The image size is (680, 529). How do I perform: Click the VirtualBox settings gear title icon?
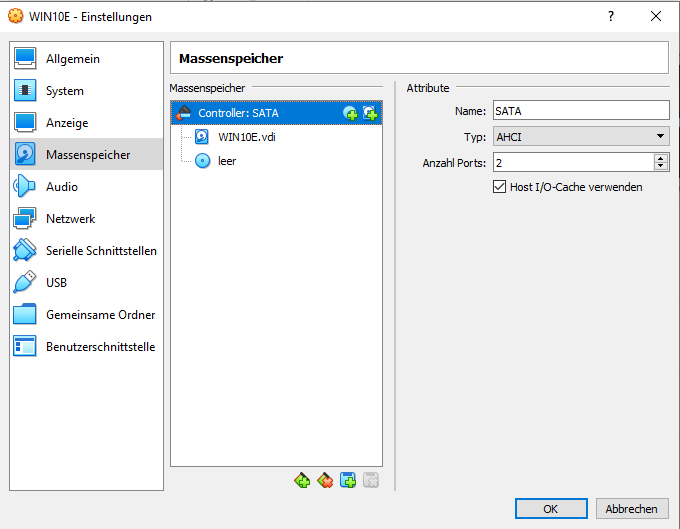[15, 16]
